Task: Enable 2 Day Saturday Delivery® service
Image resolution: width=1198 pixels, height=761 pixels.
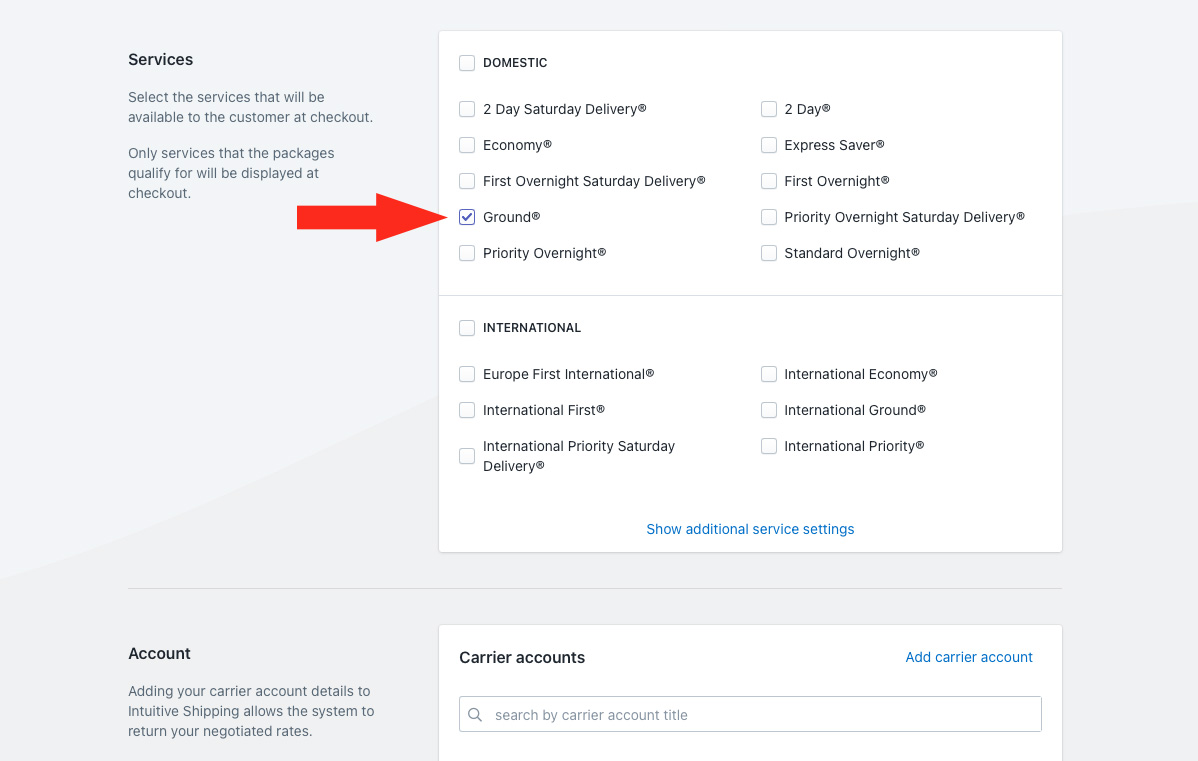Action: 467,109
